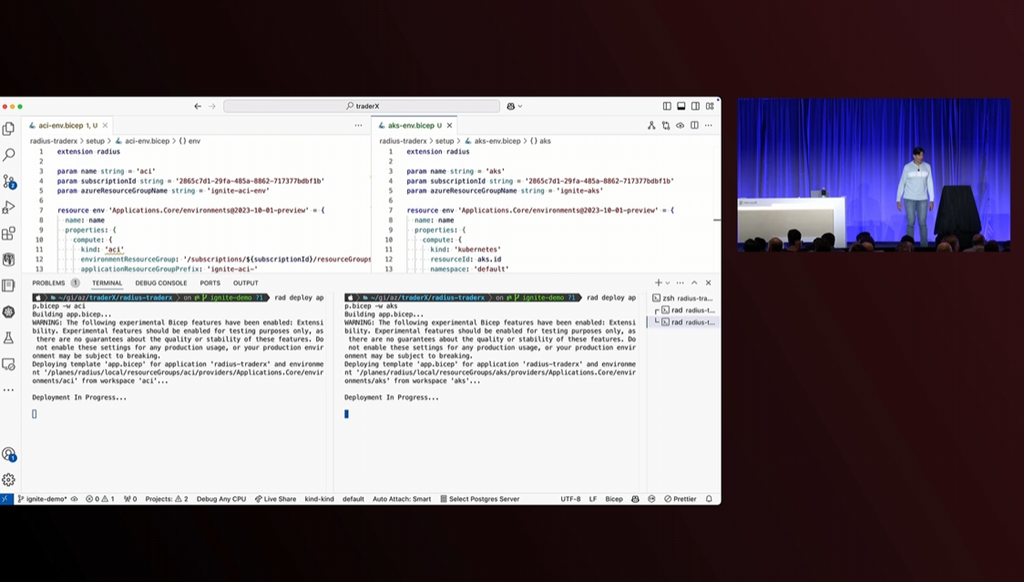
Task: Open Source Control view with badge
Action: click(9, 181)
